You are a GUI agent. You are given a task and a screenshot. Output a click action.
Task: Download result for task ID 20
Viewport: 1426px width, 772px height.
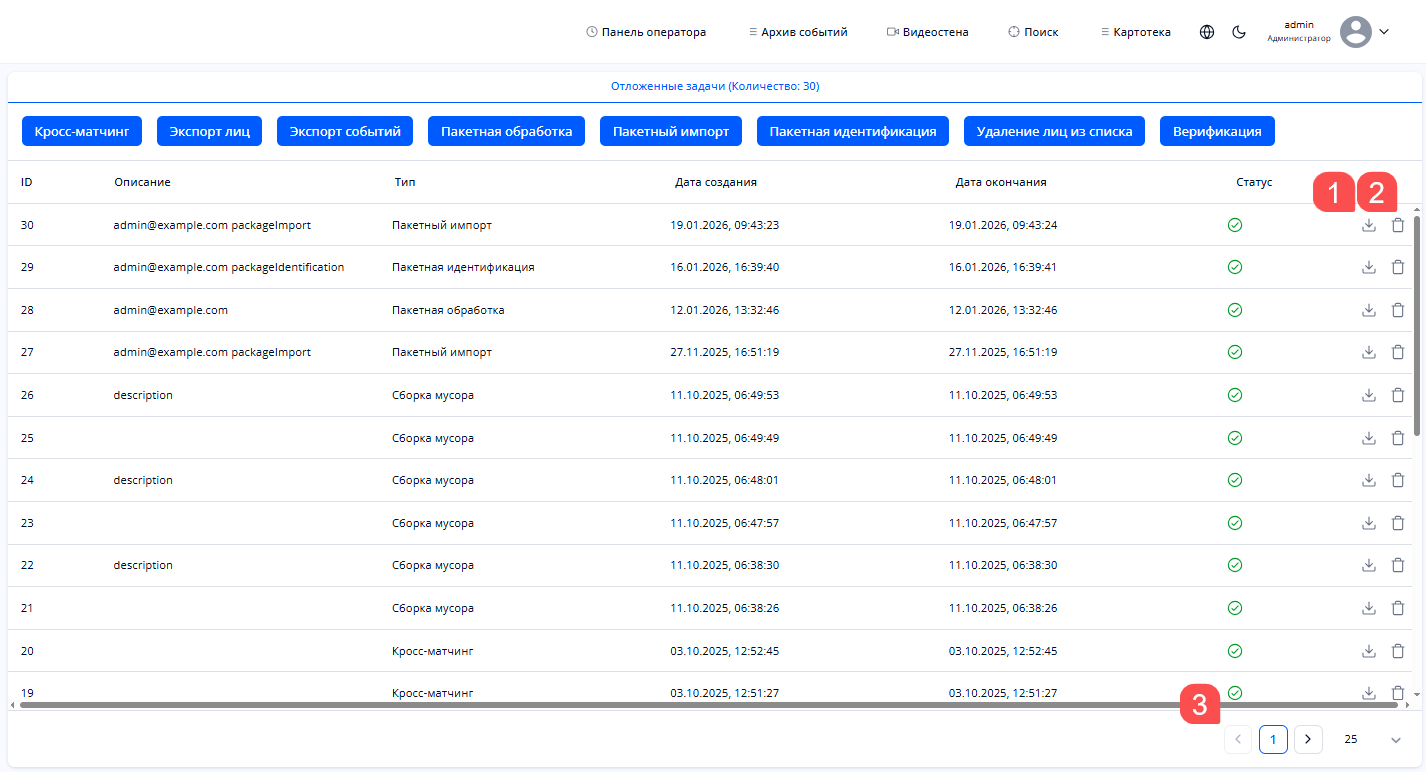[x=1369, y=651]
